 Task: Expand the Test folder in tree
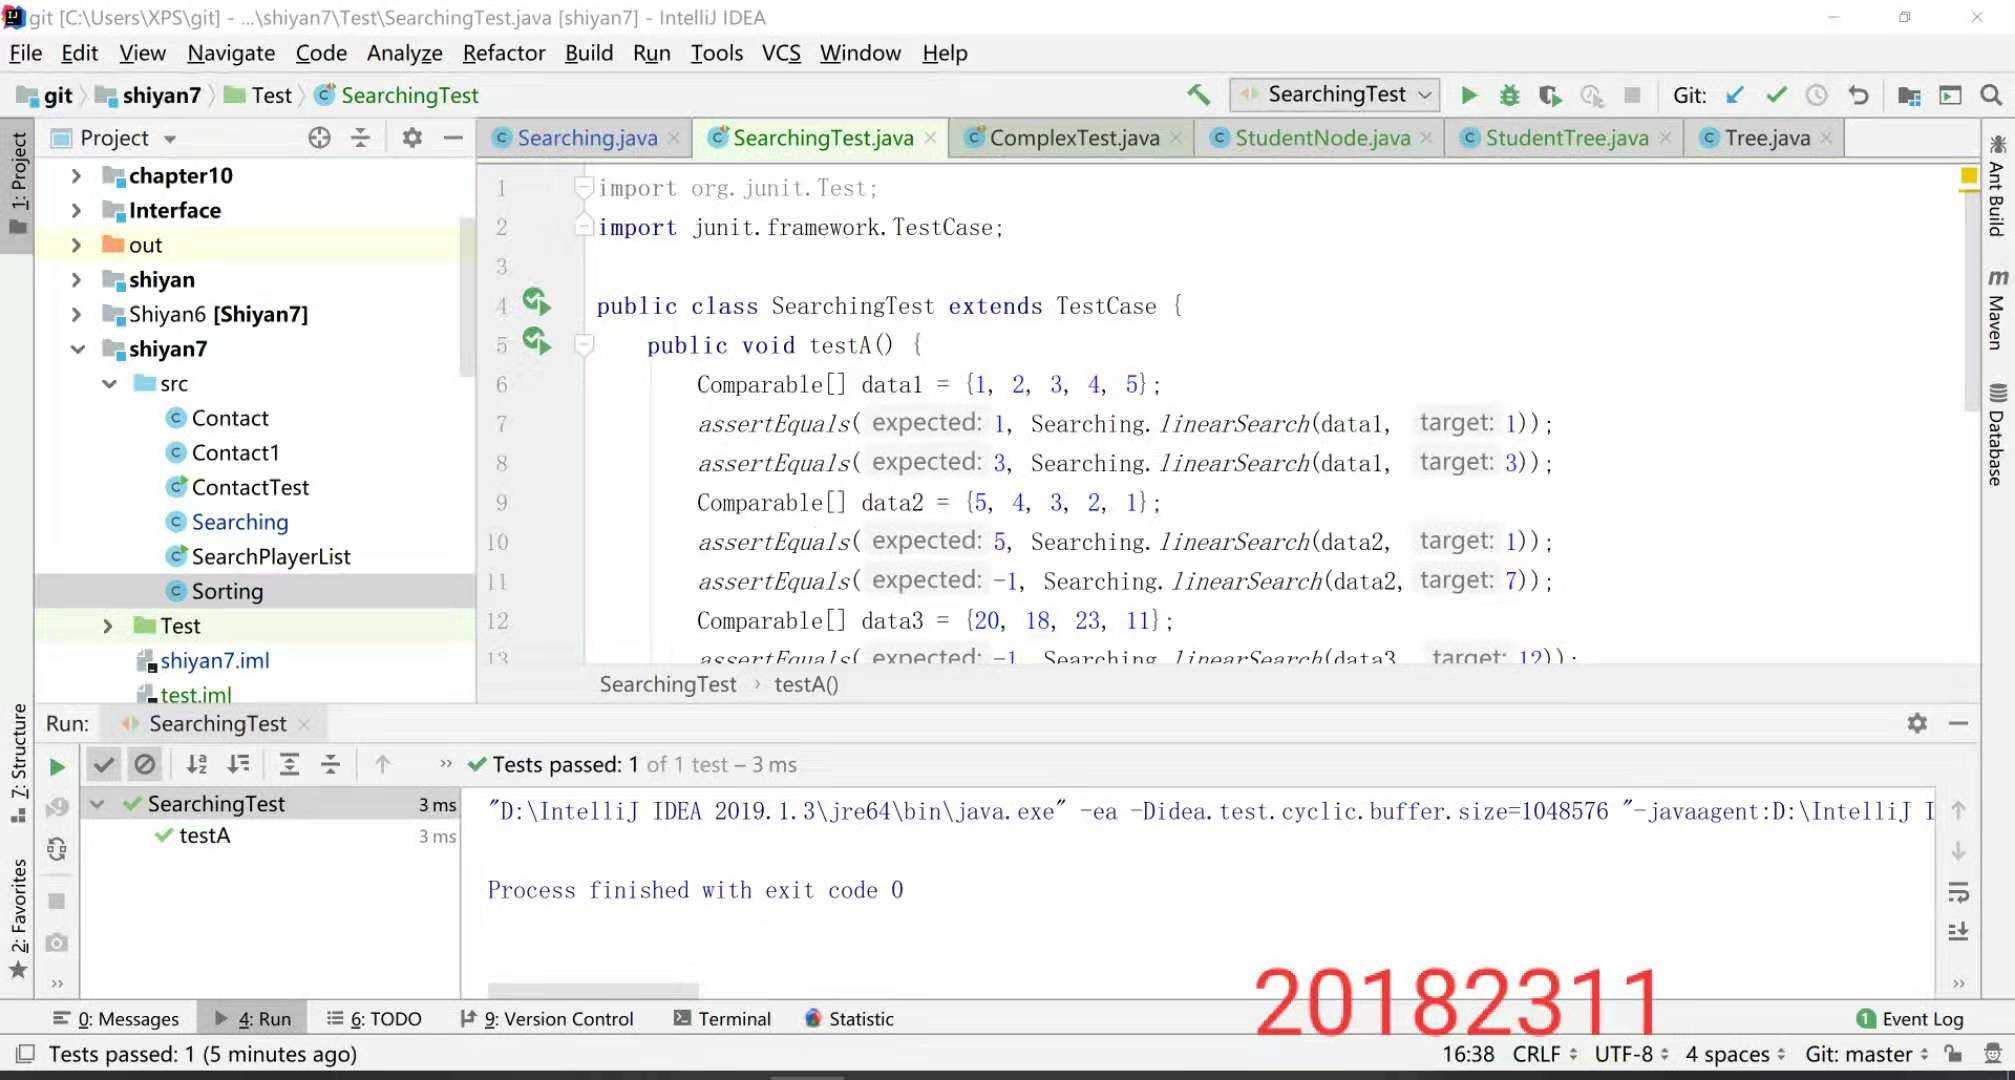pos(108,626)
